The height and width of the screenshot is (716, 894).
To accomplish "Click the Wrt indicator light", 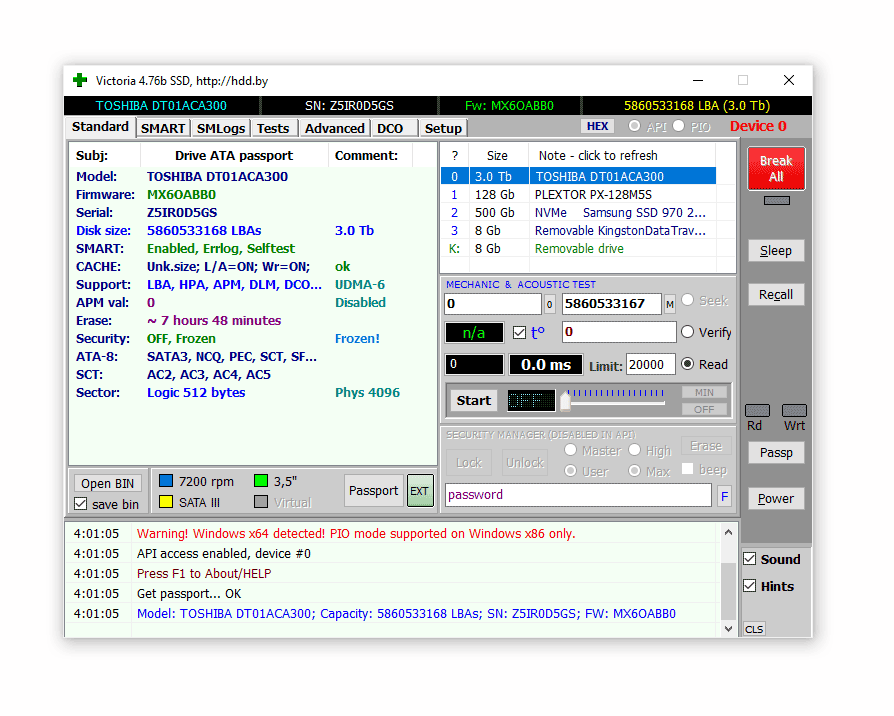I will point(794,410).
